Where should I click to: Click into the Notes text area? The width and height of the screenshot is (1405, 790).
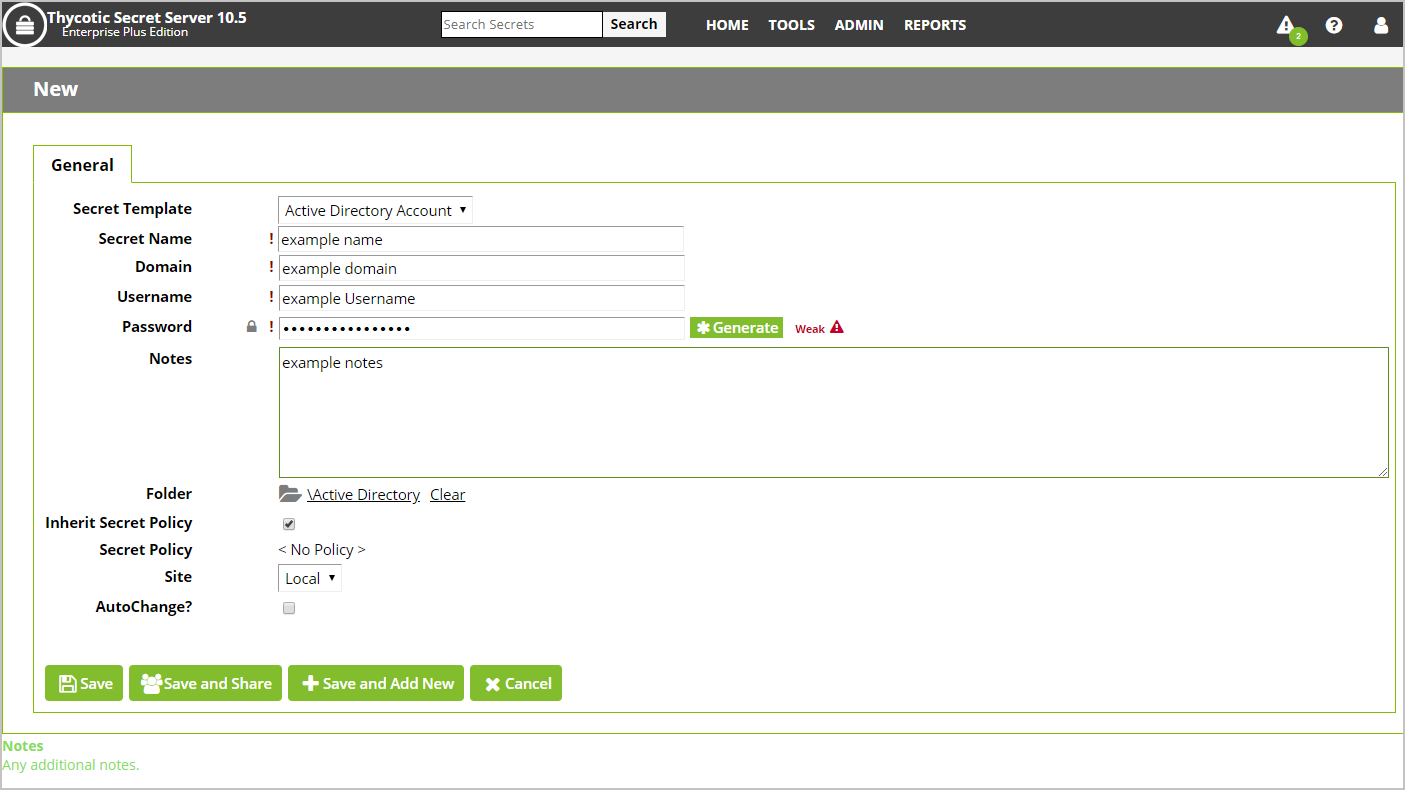click(834, 412)
